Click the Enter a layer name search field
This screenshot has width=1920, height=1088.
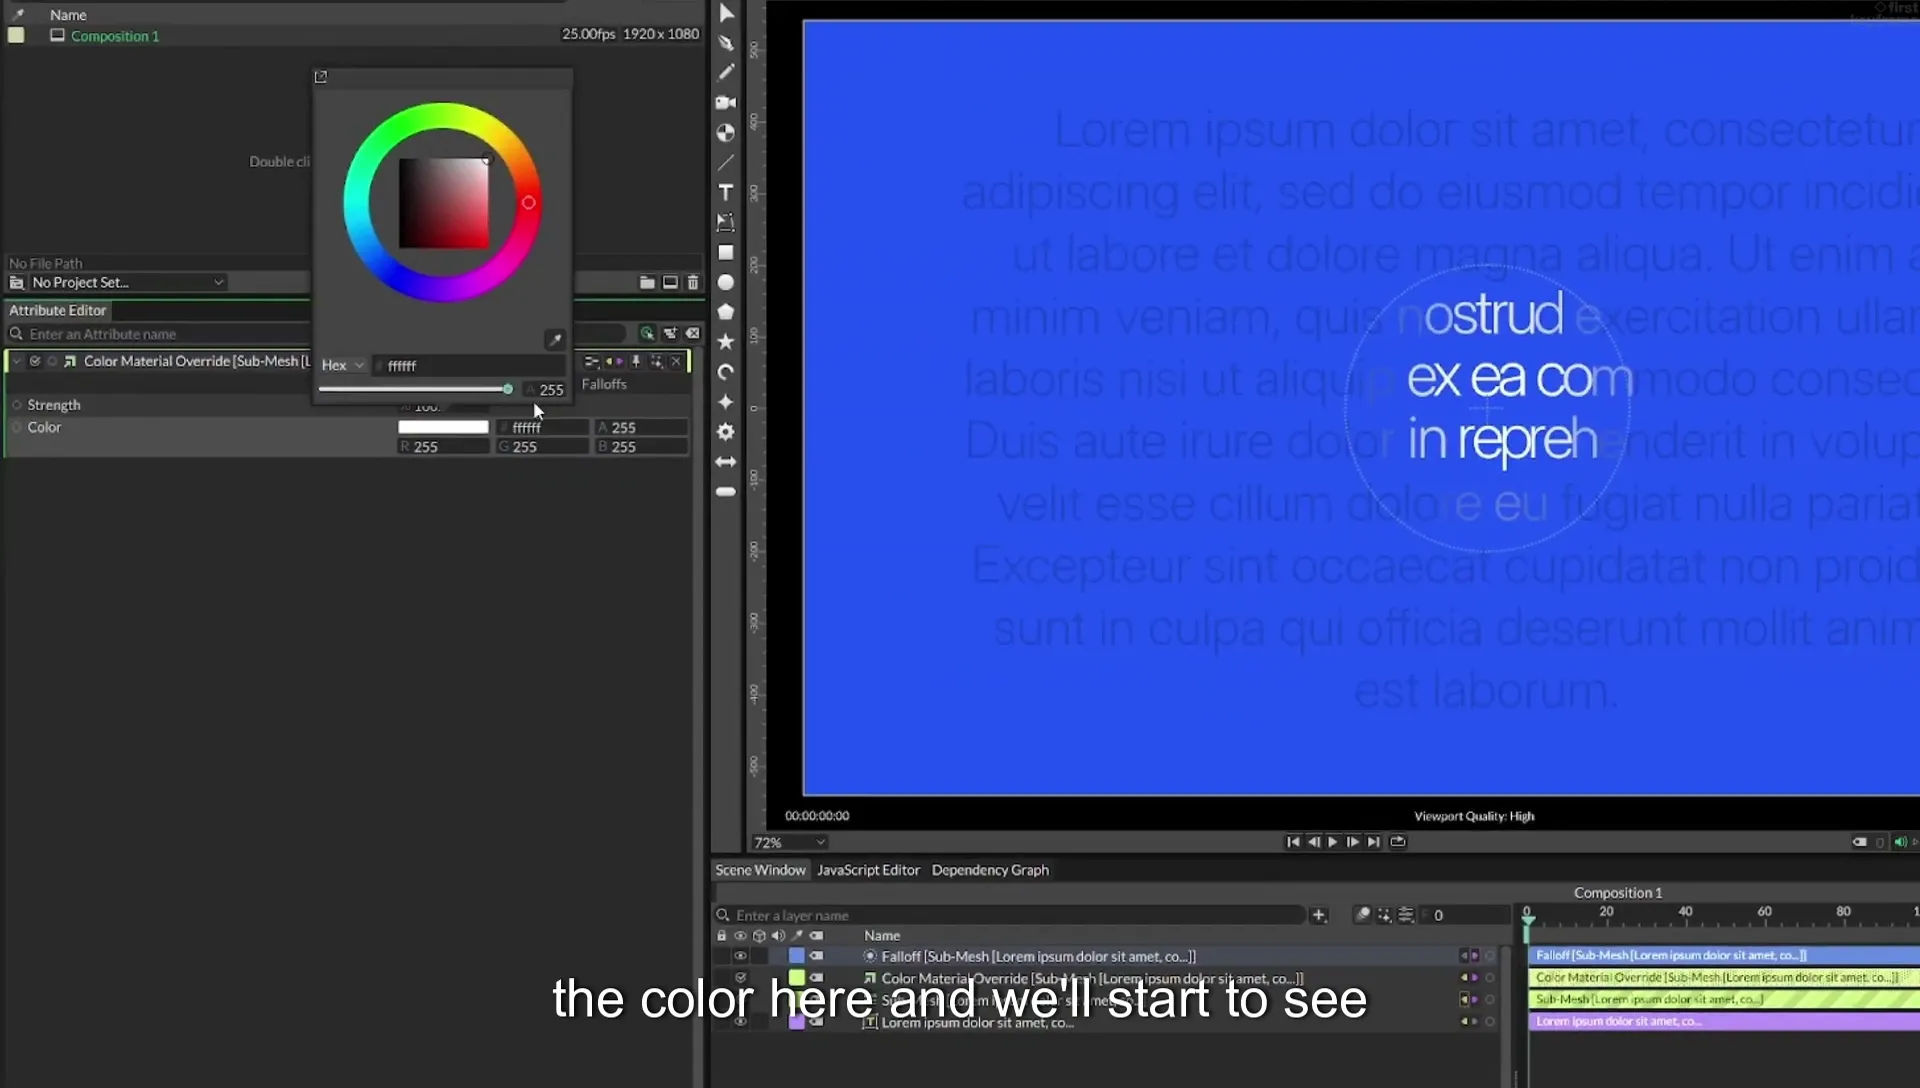tap(1010, 915)
